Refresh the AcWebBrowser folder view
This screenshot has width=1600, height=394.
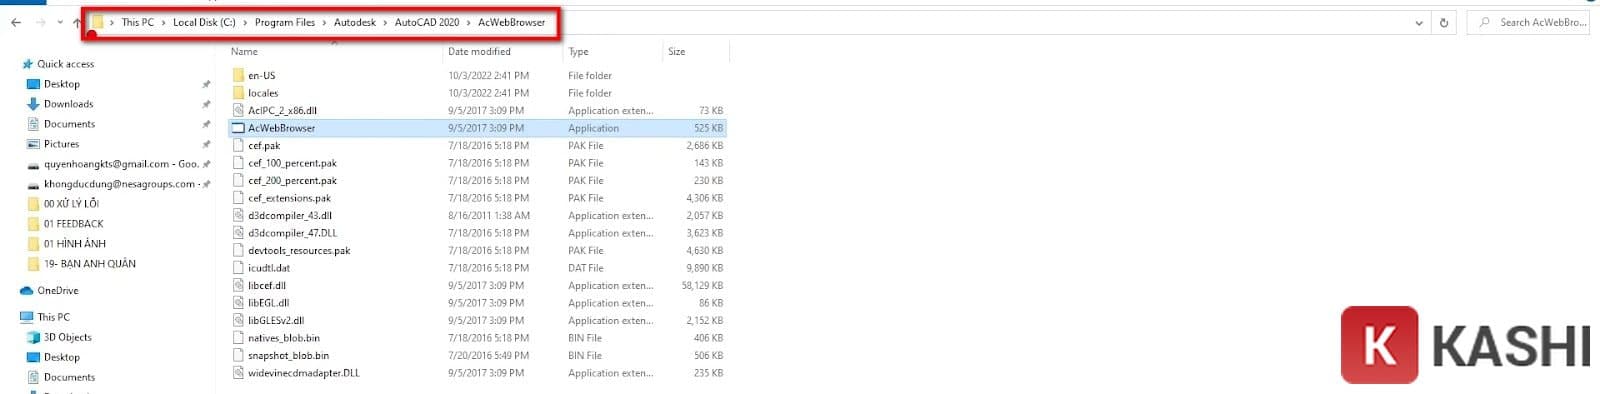pos(1444,22)
